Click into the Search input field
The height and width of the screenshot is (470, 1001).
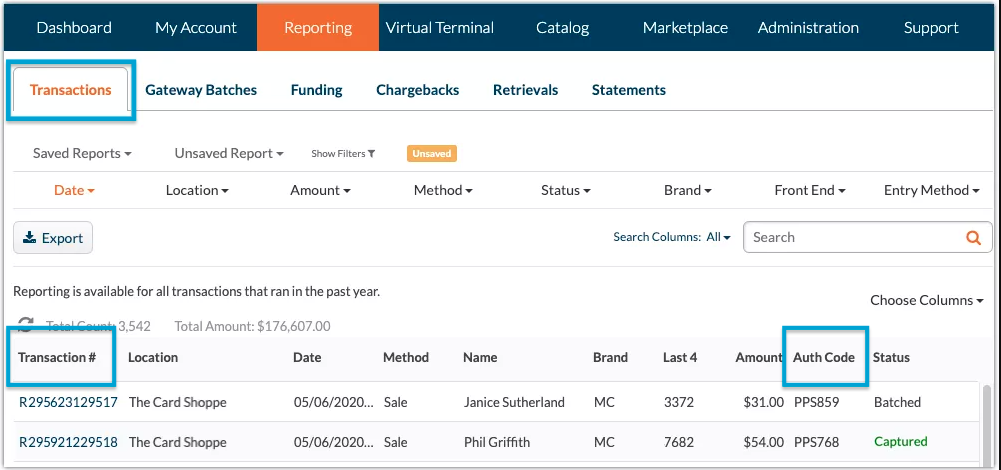[x=855, y=238]
